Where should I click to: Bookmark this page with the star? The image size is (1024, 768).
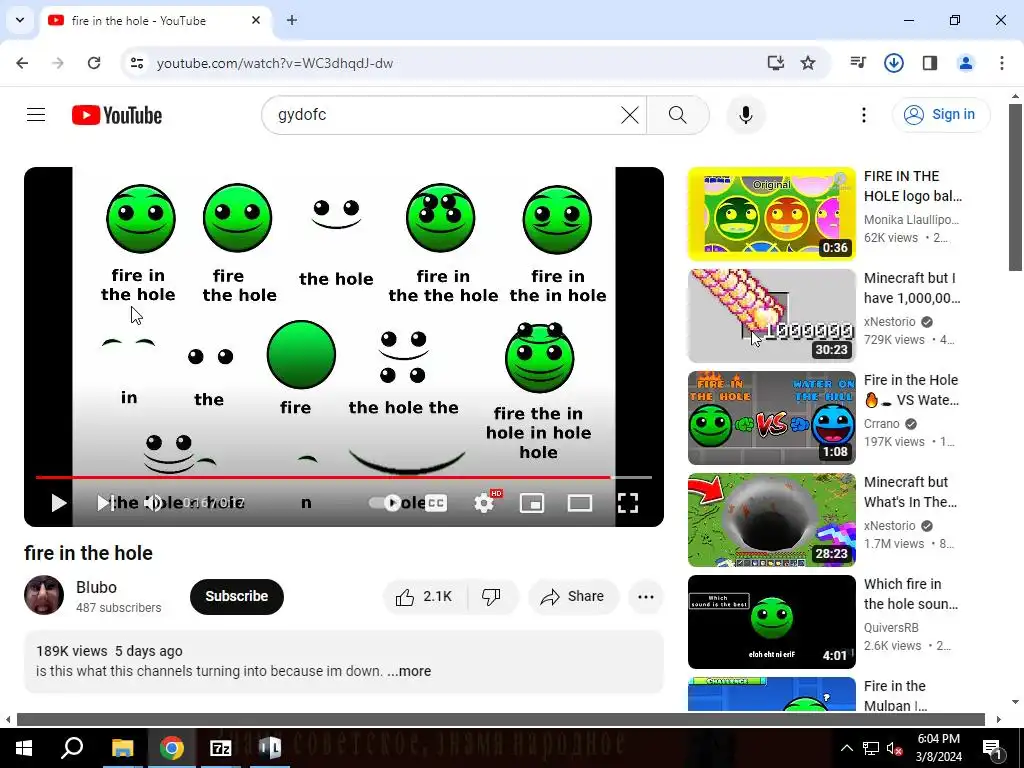(x=808, y=63)
